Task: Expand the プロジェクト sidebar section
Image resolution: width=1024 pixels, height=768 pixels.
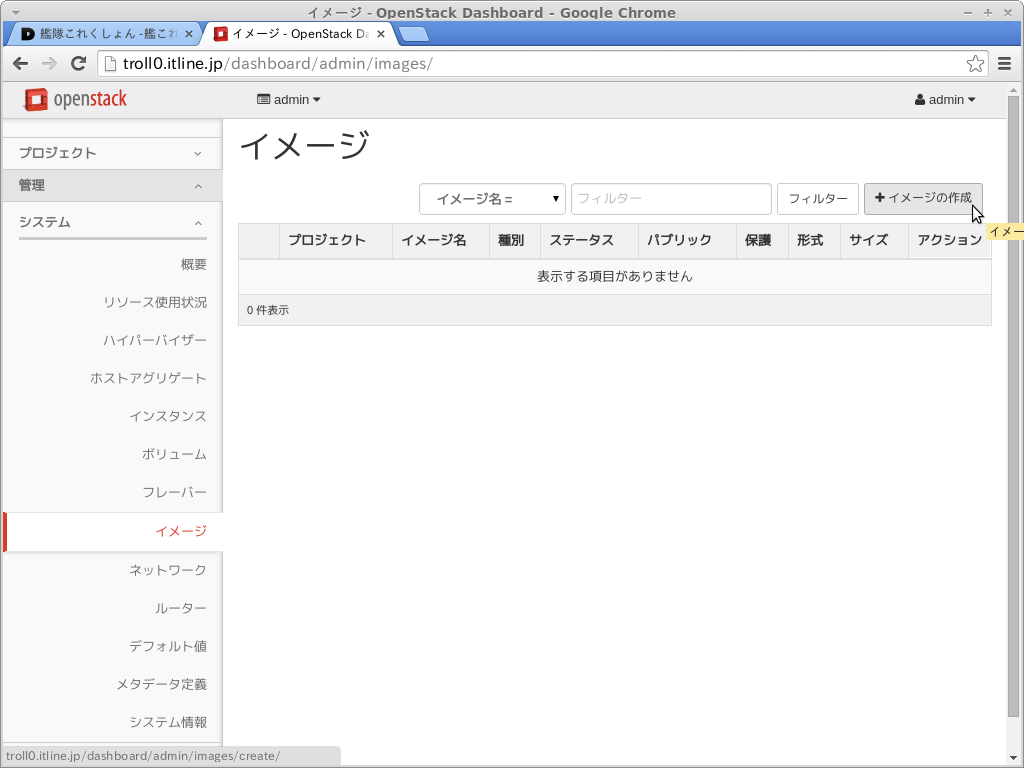Action: pyautogui.click(x=111, y=153)
